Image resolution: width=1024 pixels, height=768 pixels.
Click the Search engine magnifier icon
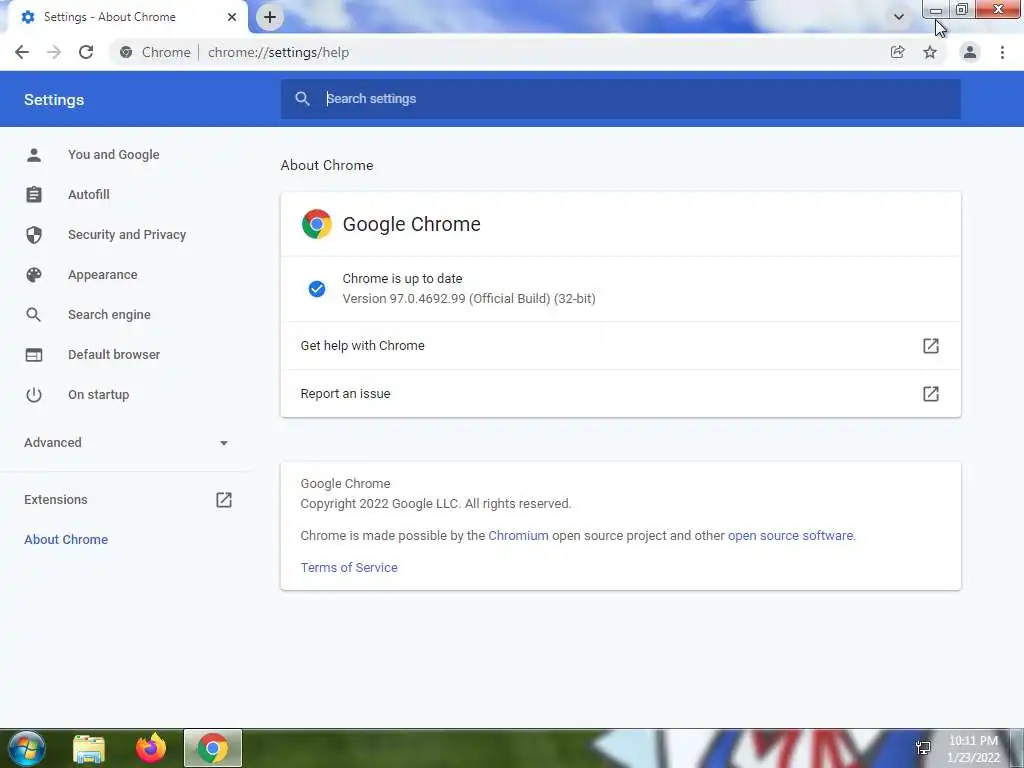click(x=34, y=315)
